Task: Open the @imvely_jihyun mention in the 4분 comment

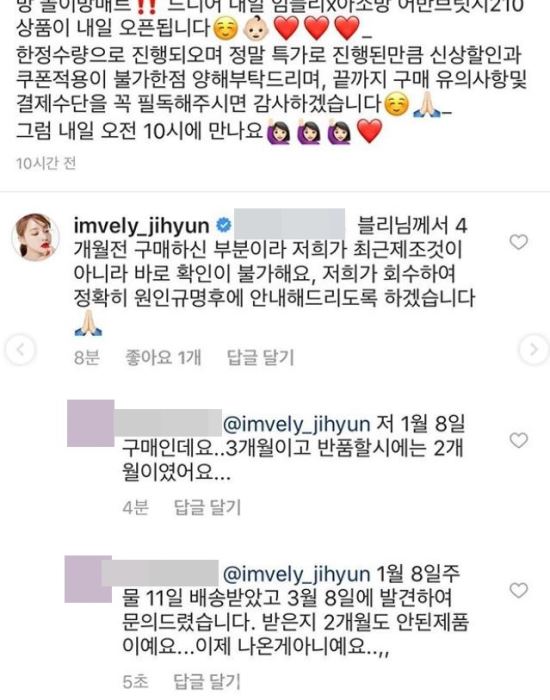Action: coord(296,424)
